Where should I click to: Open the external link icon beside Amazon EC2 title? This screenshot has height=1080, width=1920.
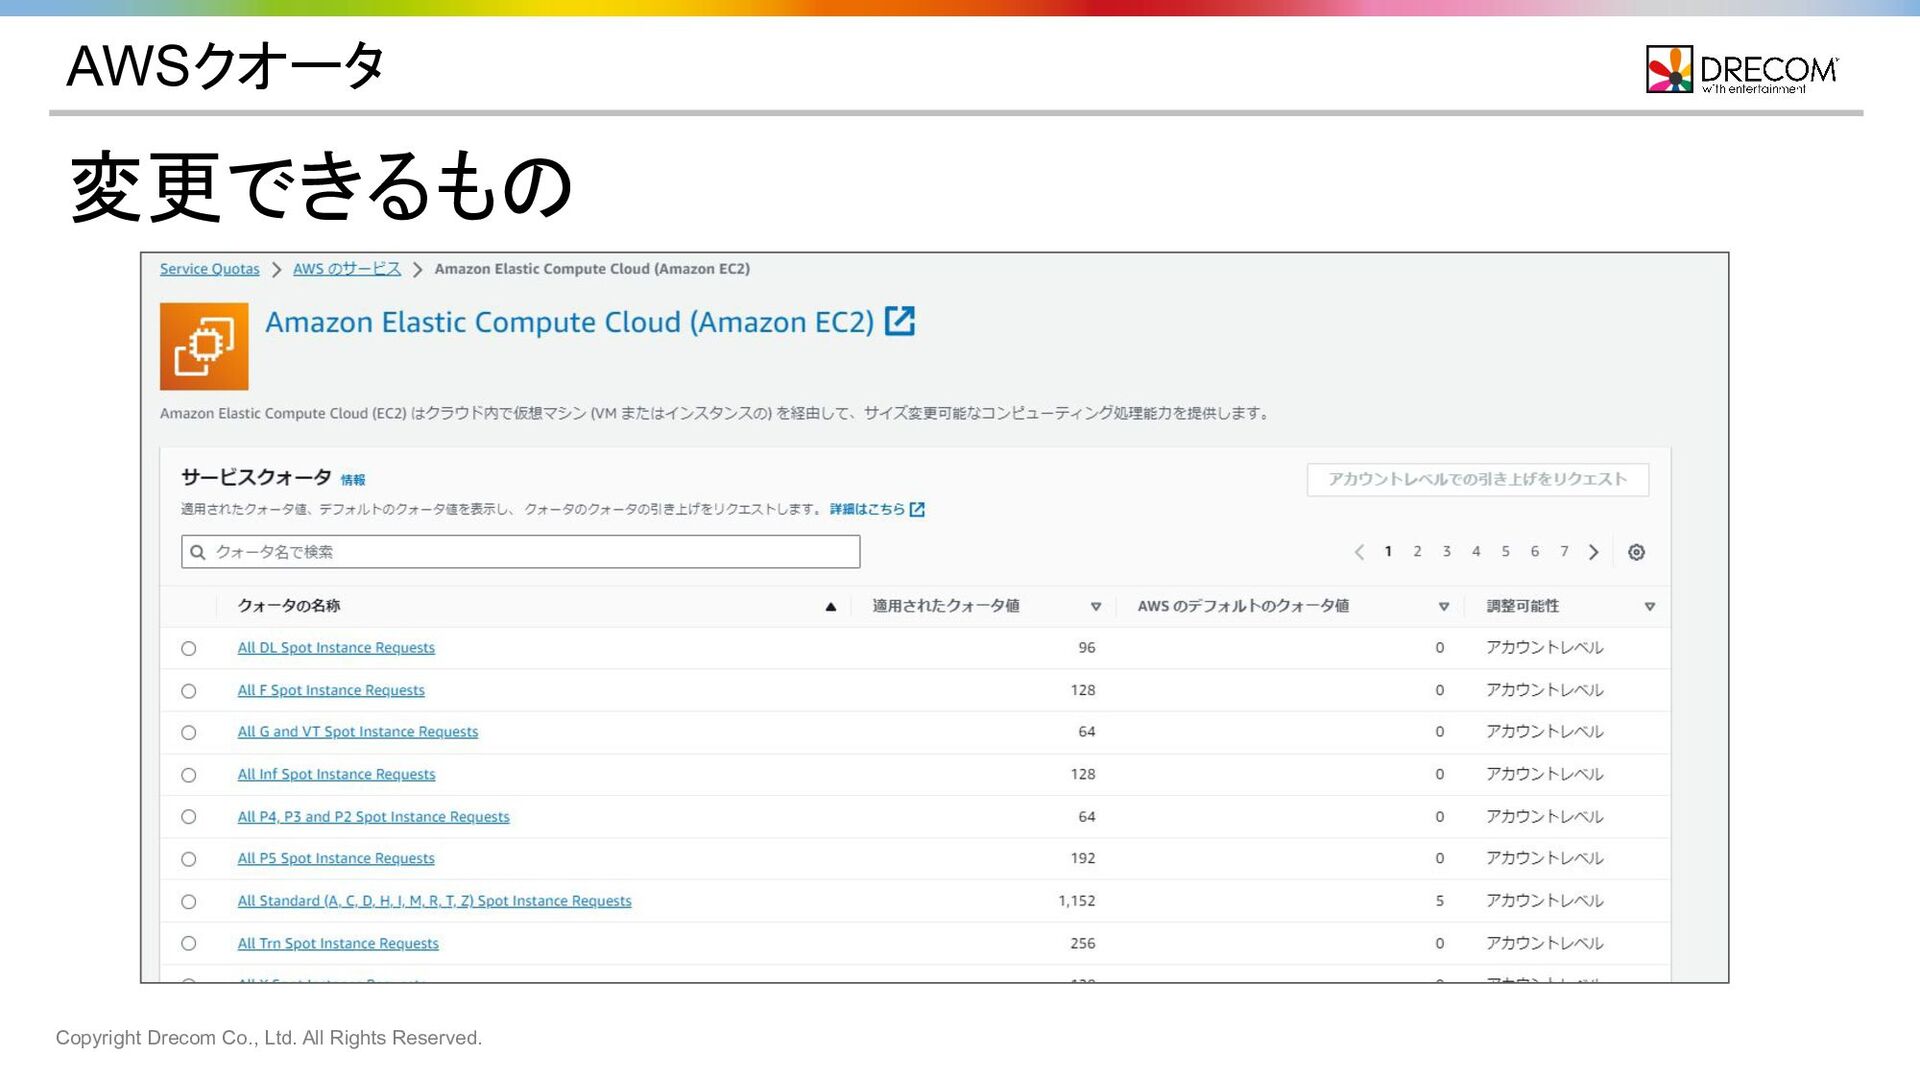[x=900, y=321]
